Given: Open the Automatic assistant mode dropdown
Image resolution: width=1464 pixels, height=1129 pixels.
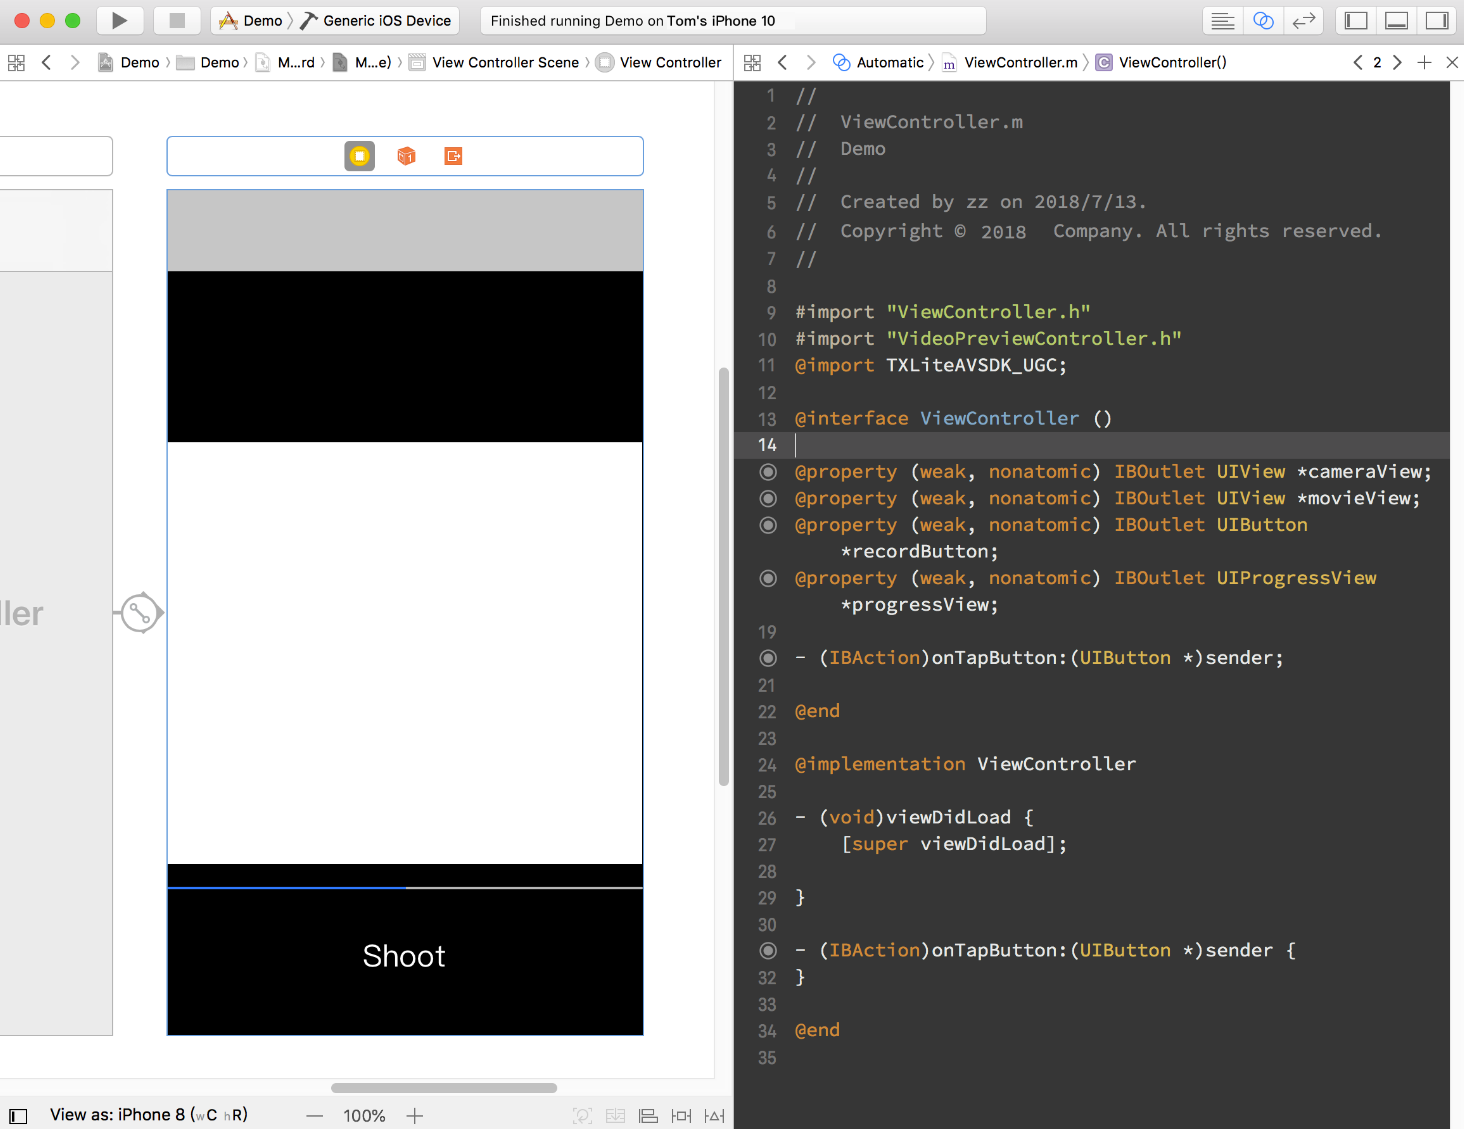Looking at the screenshot, I should (x=889, y=62).
